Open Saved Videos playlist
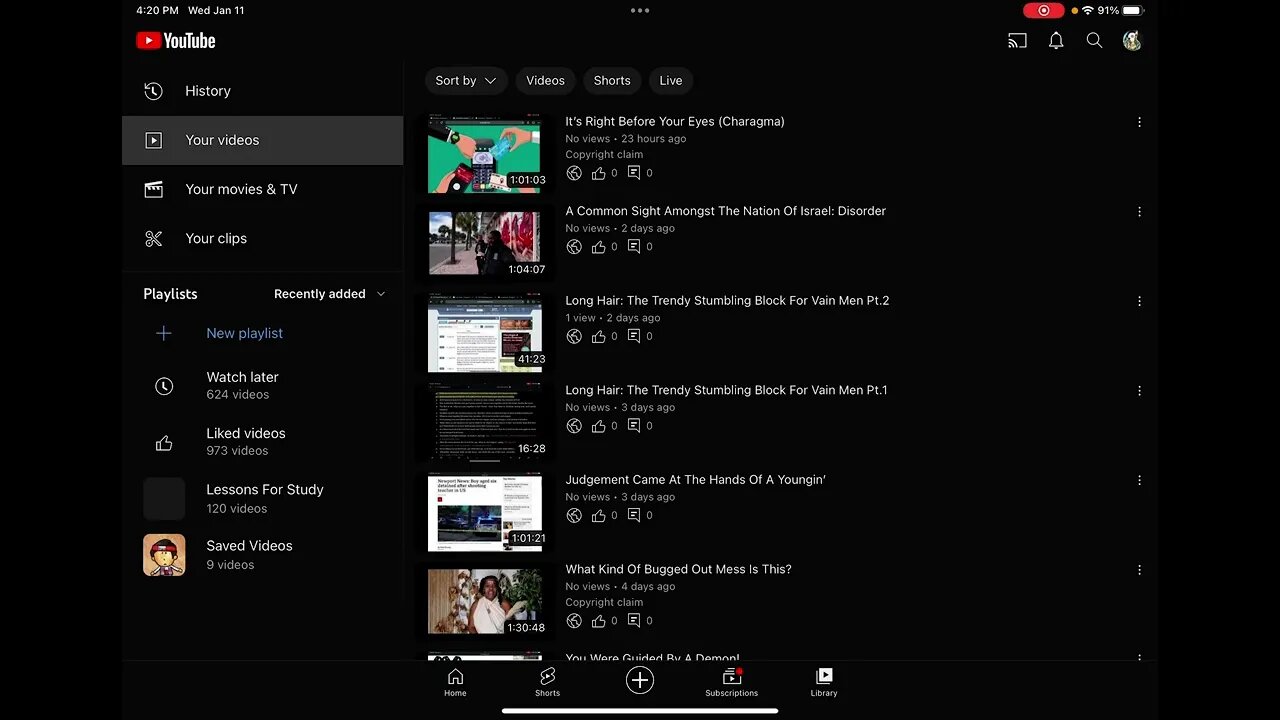The height and width of the screenshot is (720, 1280). (262, 555)
